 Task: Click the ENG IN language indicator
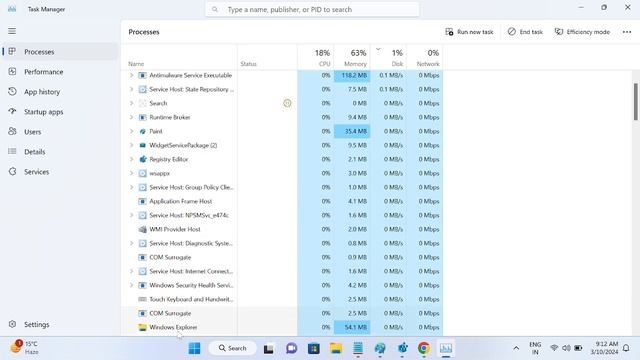click(535, 348)
